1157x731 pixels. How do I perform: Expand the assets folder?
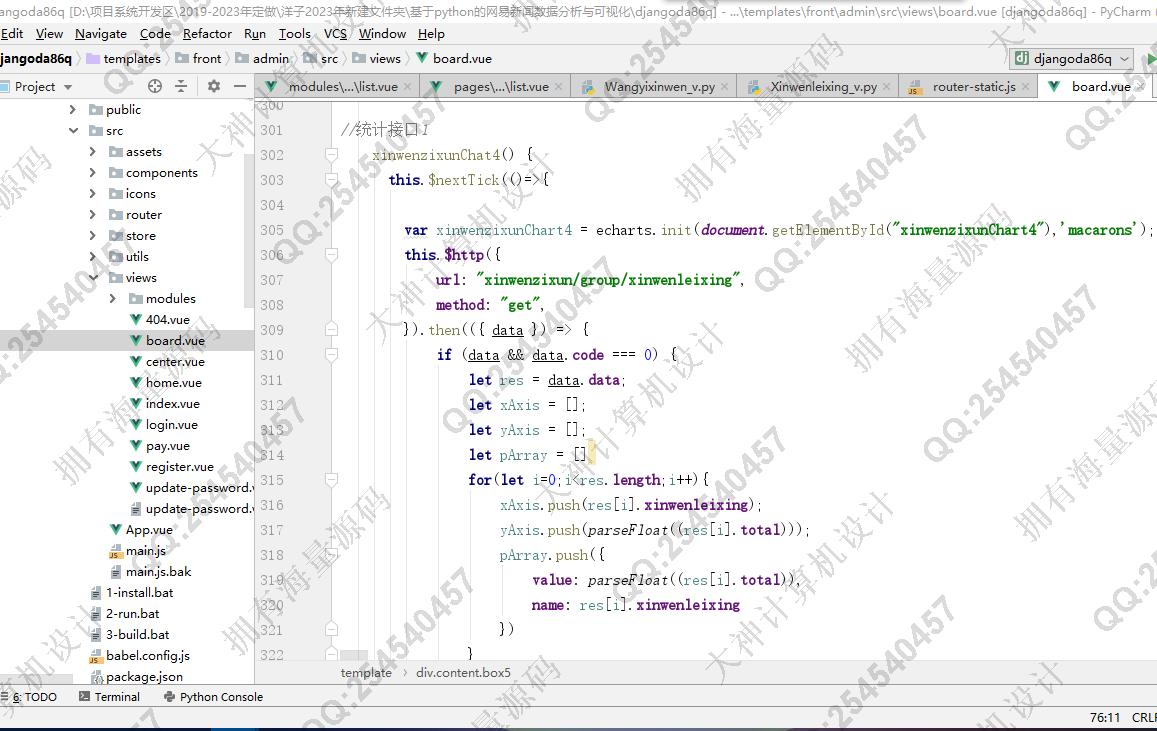[92, 151]
